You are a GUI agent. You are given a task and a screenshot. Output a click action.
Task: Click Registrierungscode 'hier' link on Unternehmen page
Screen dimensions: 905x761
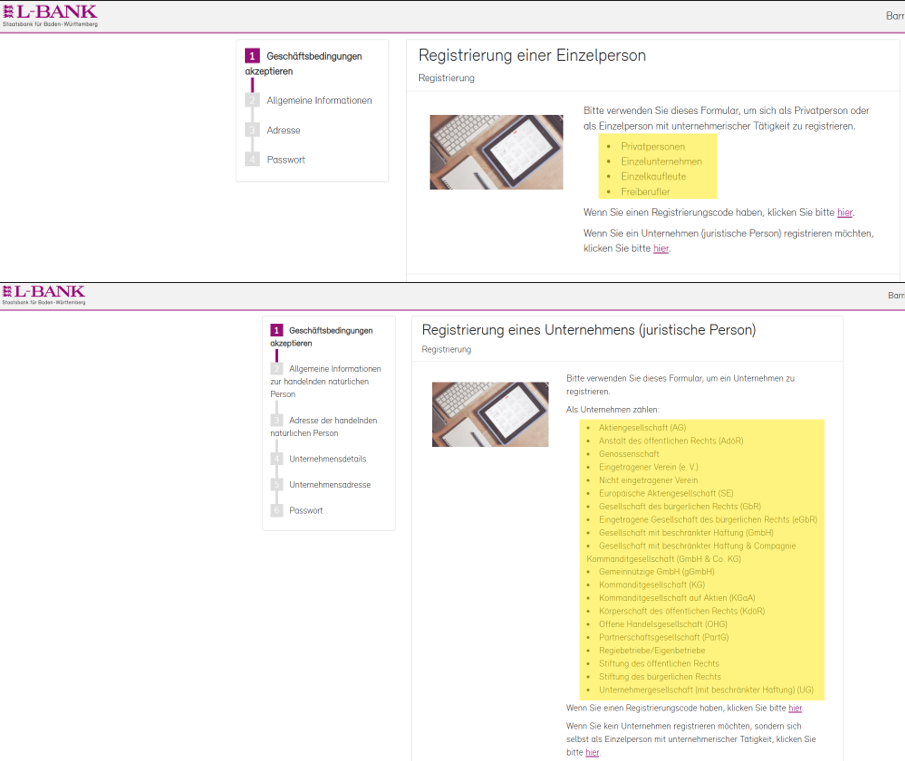(795, 708)
